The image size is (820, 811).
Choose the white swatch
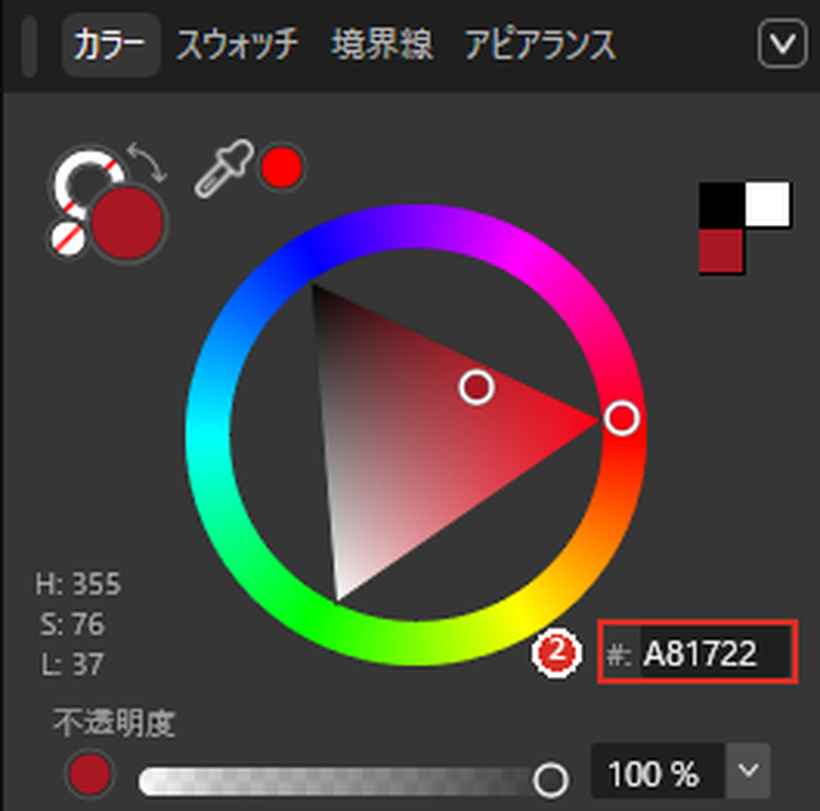pos(768,204)
